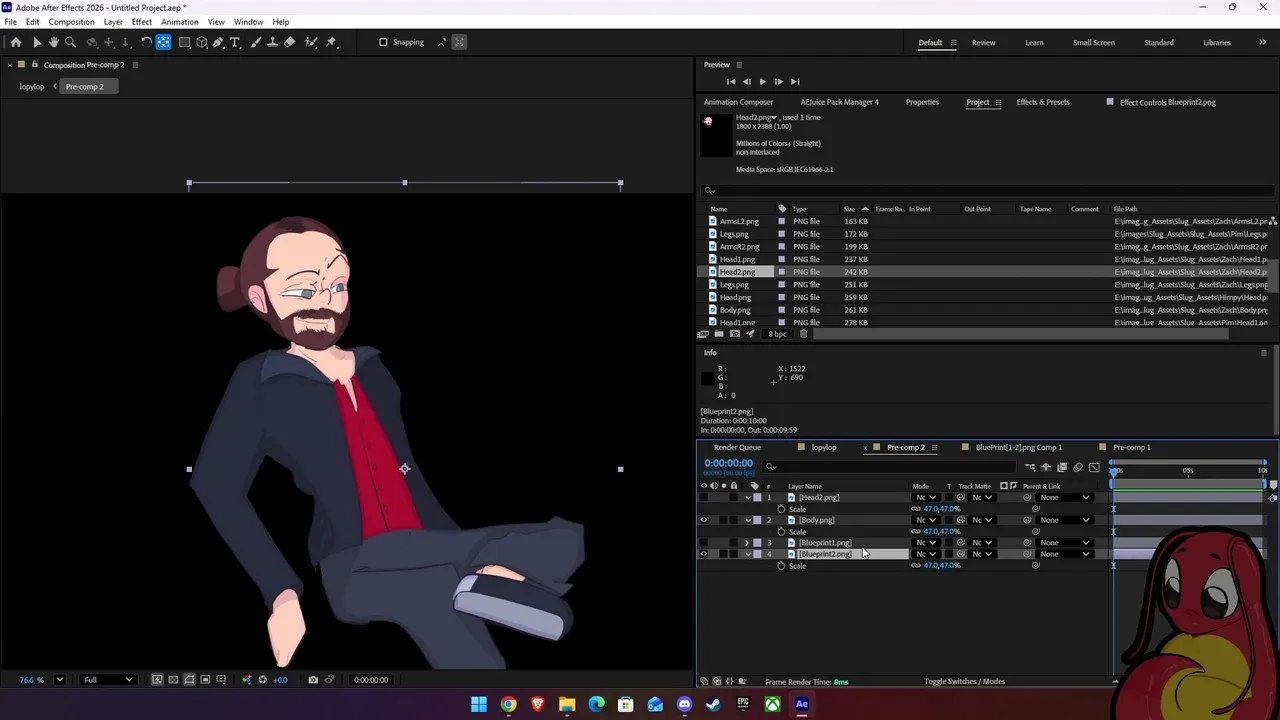Open the Effect menu
The width and height of the screenshot is (1280, 720).
[x=142, y=22]
